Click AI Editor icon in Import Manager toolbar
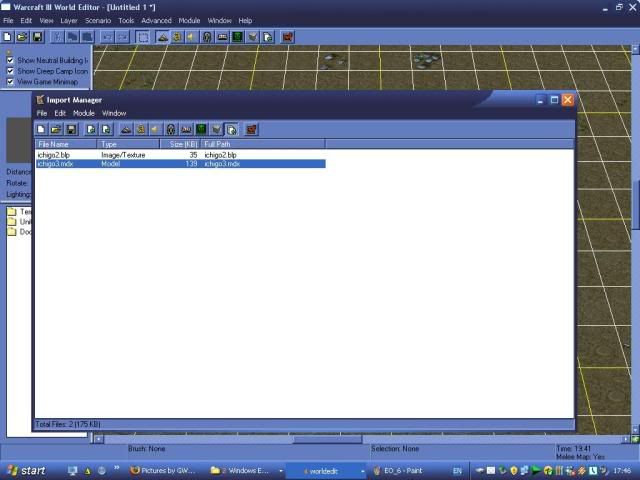Screen dimensions: 640x480 point(201,130)
